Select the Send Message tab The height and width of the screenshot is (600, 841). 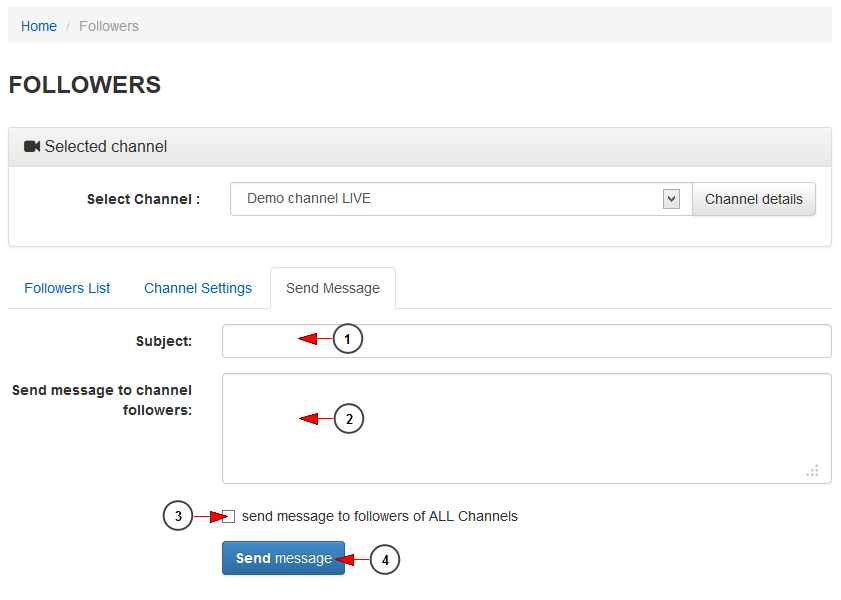tap(333, 288)
